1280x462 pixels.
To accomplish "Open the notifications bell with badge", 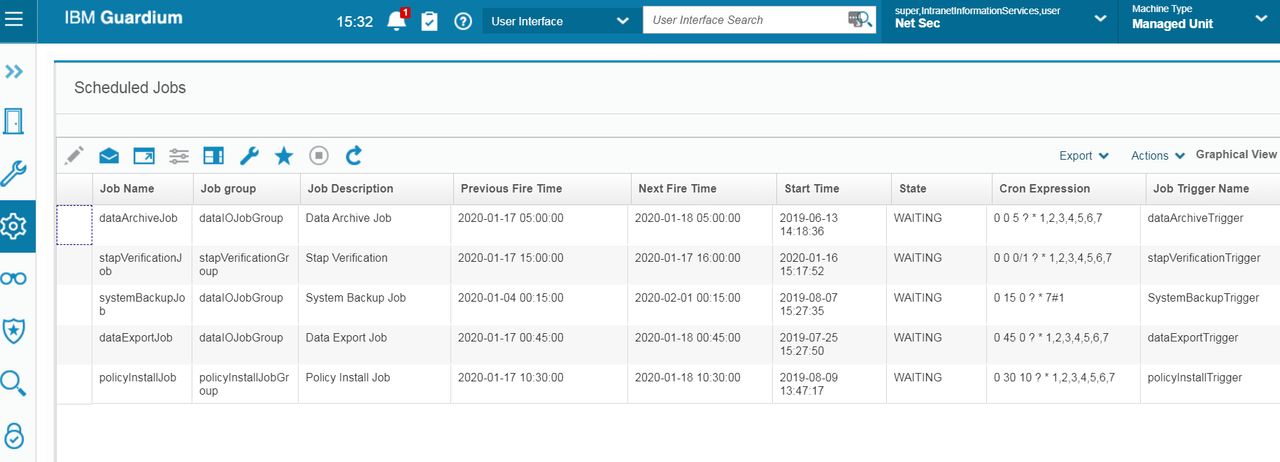I will pyautogui.click(x=397, y=21).
